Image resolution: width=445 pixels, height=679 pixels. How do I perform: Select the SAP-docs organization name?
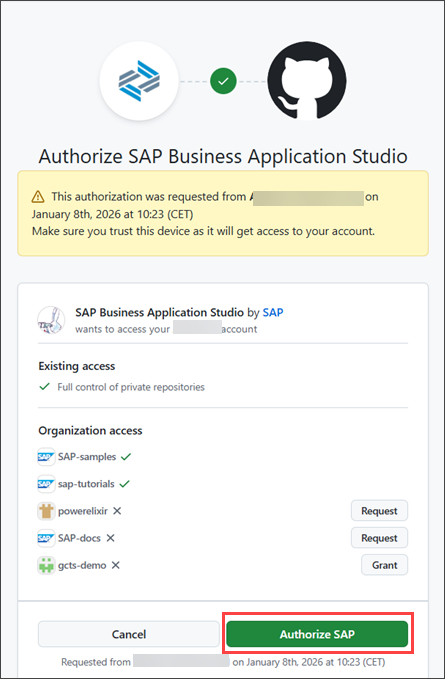(x=79, y=538)
